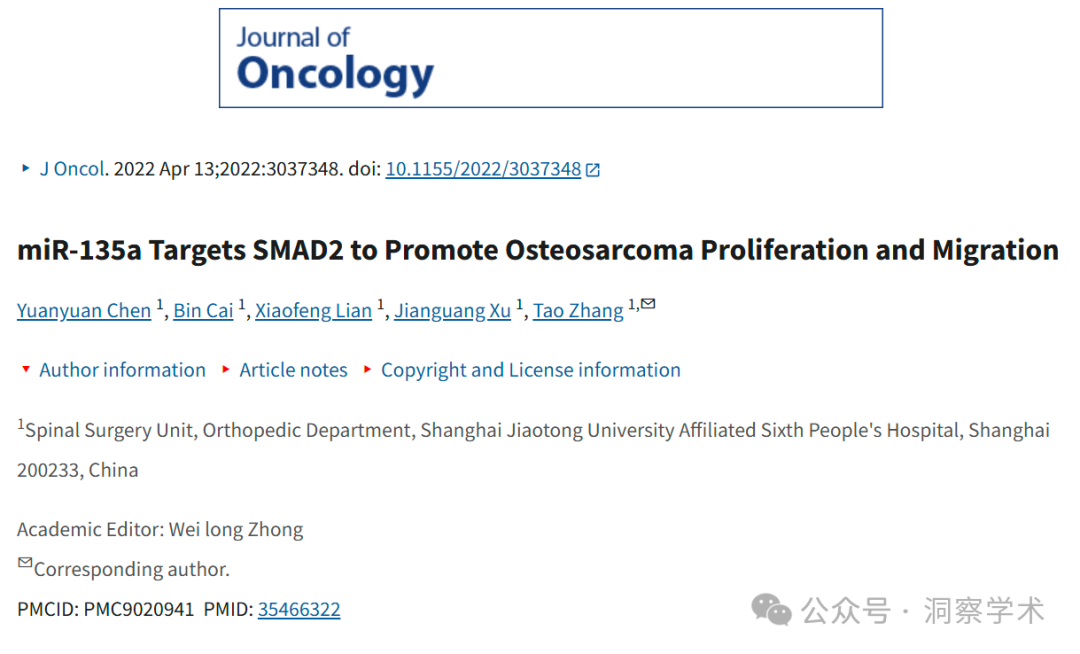The height and width of the screenshot is (654, 1080).
Task: Open author Bin Cai's link
Action: [x=203, y=310]
